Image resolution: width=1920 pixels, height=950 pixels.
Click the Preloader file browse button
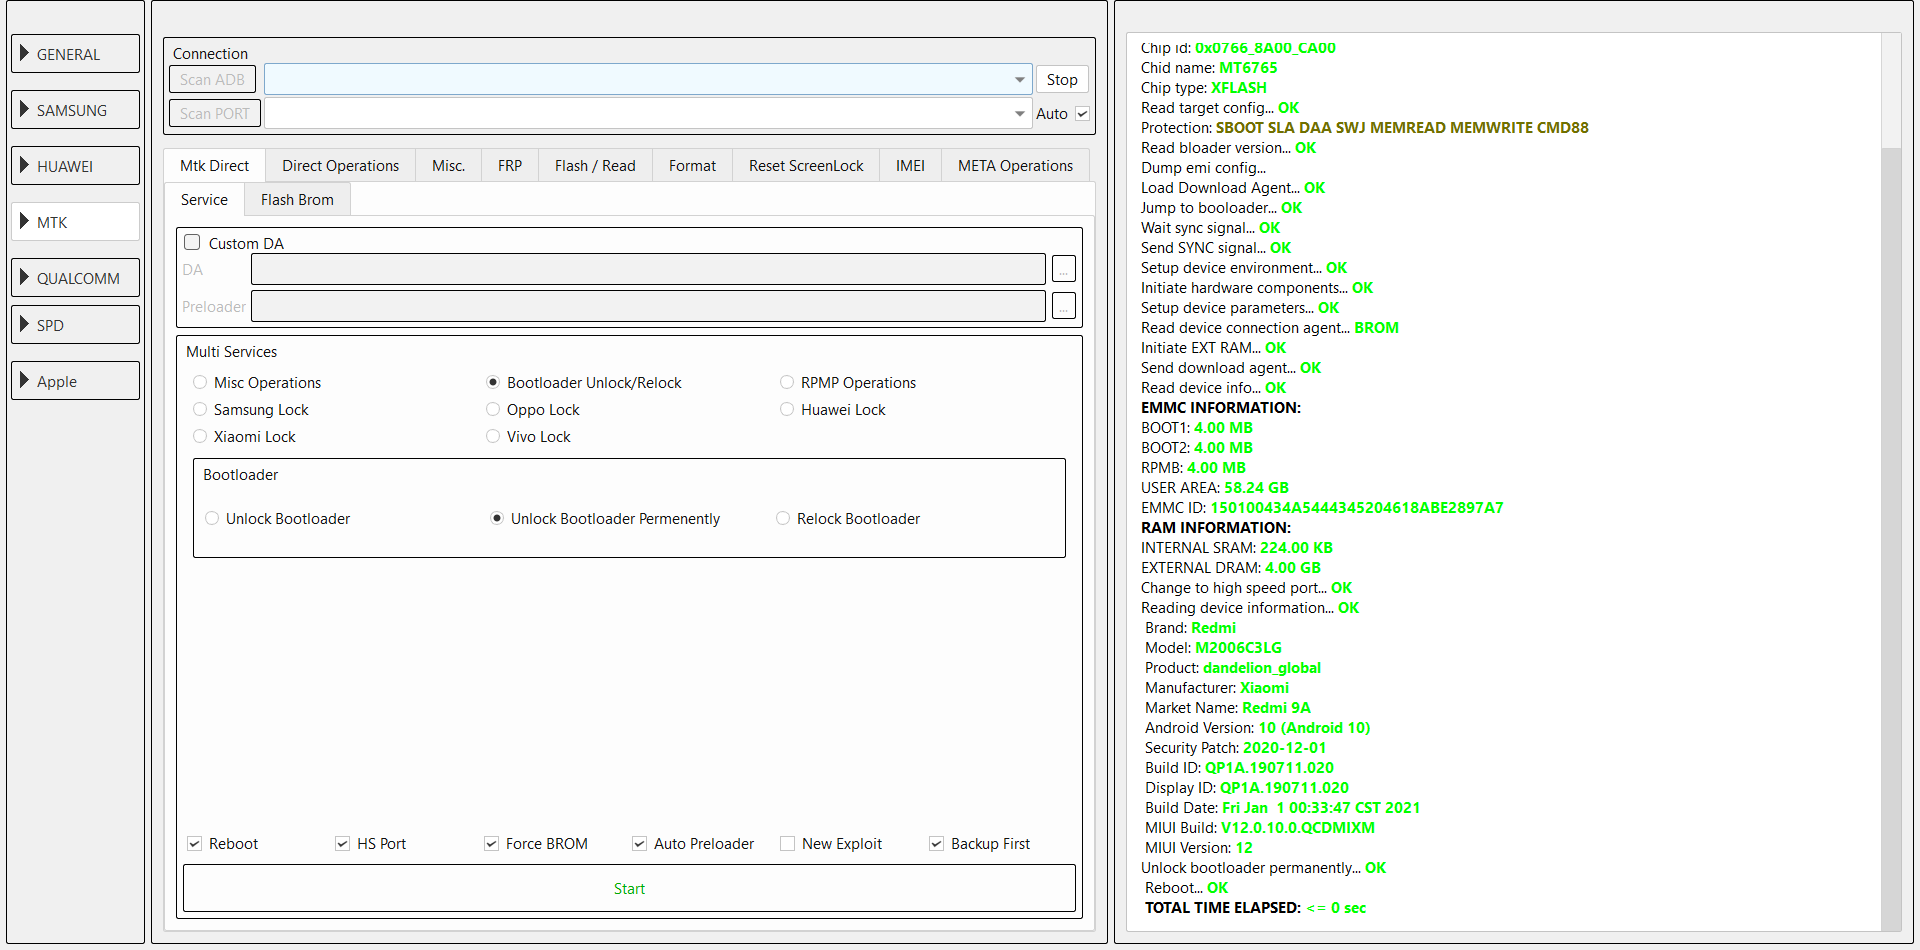[1064, 306]
